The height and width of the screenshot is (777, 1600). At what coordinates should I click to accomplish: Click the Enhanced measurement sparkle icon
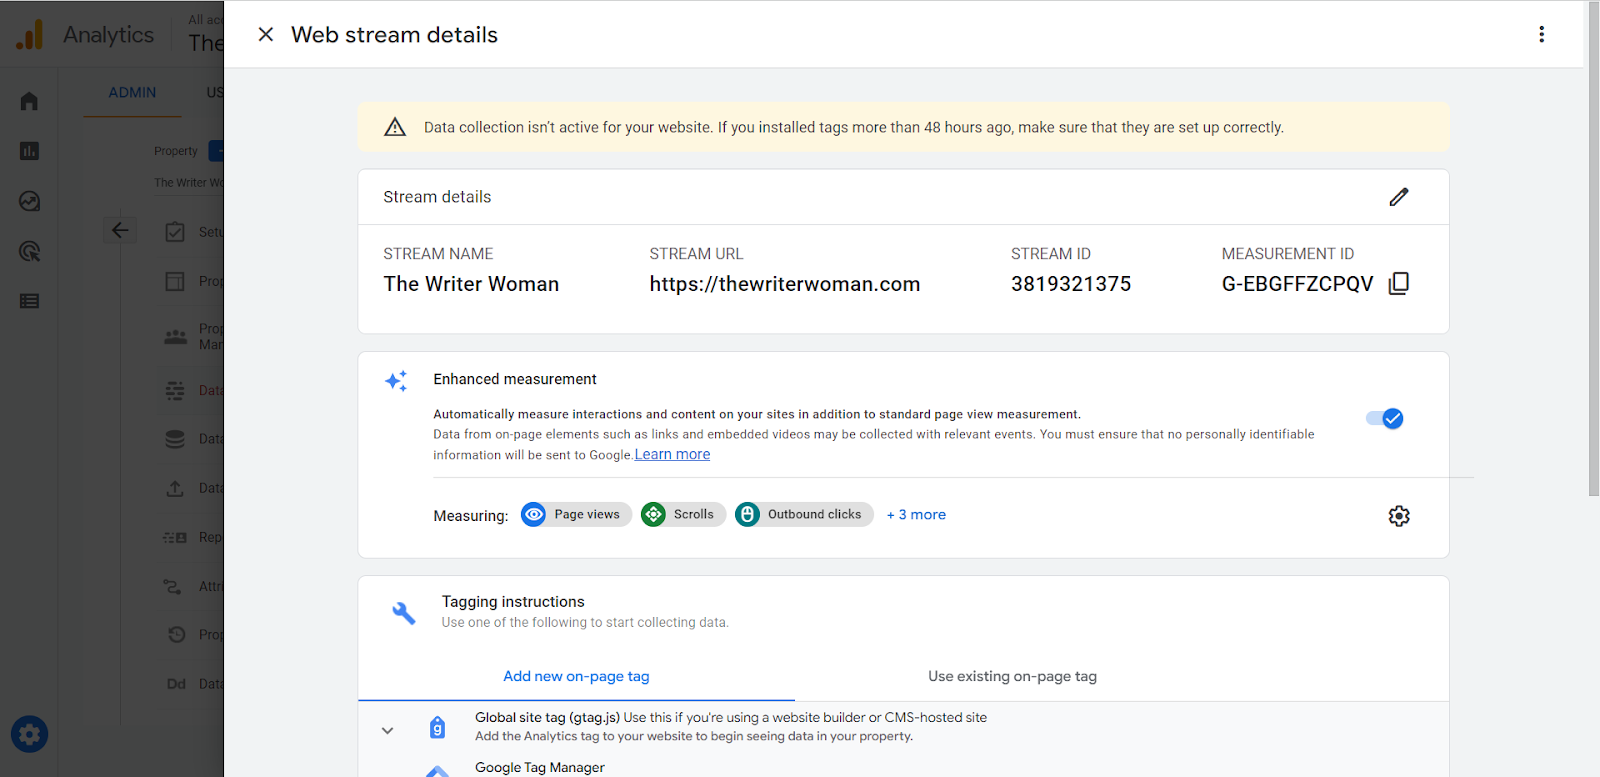(396, 381)
